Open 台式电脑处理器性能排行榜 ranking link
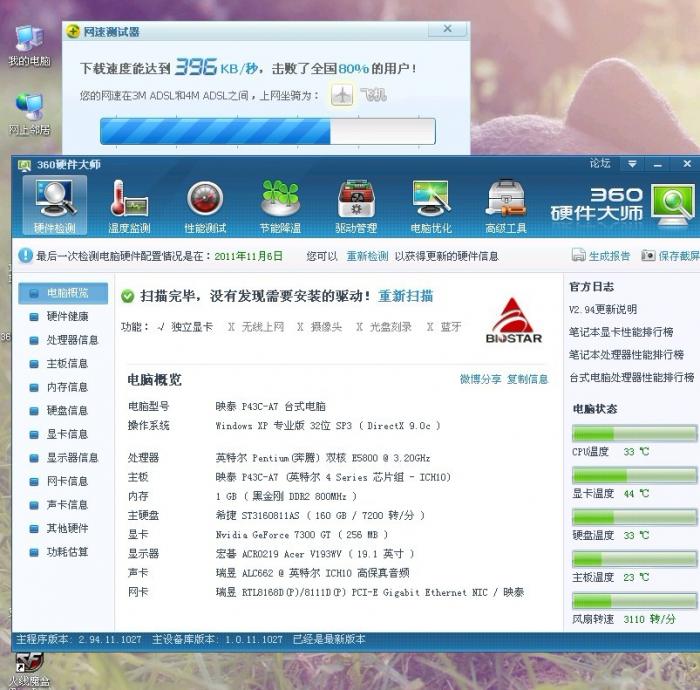Screen dimensions: 700x690 (x=631, y=378)
